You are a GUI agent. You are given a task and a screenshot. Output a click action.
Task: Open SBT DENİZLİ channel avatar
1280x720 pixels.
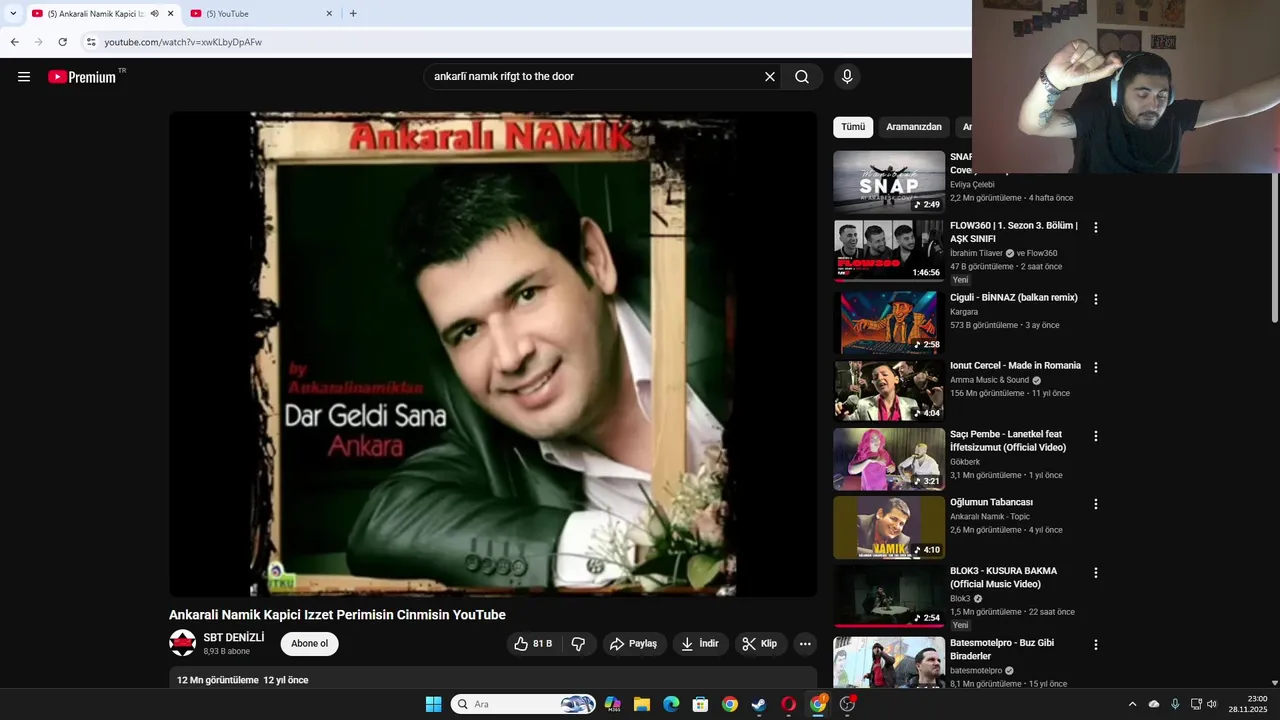183,643
